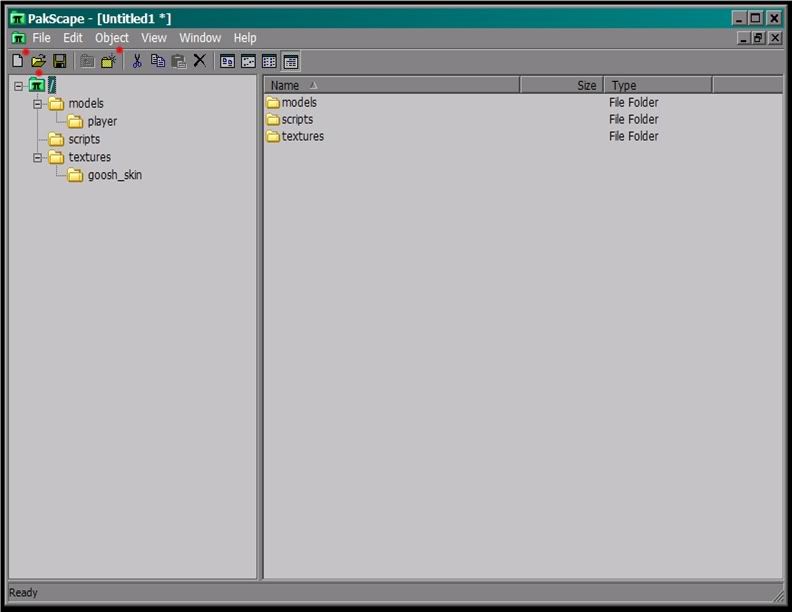This screenshot has height=612, width=792.
Task: Sort by the Size column header
Action: (x=561, y=85)
